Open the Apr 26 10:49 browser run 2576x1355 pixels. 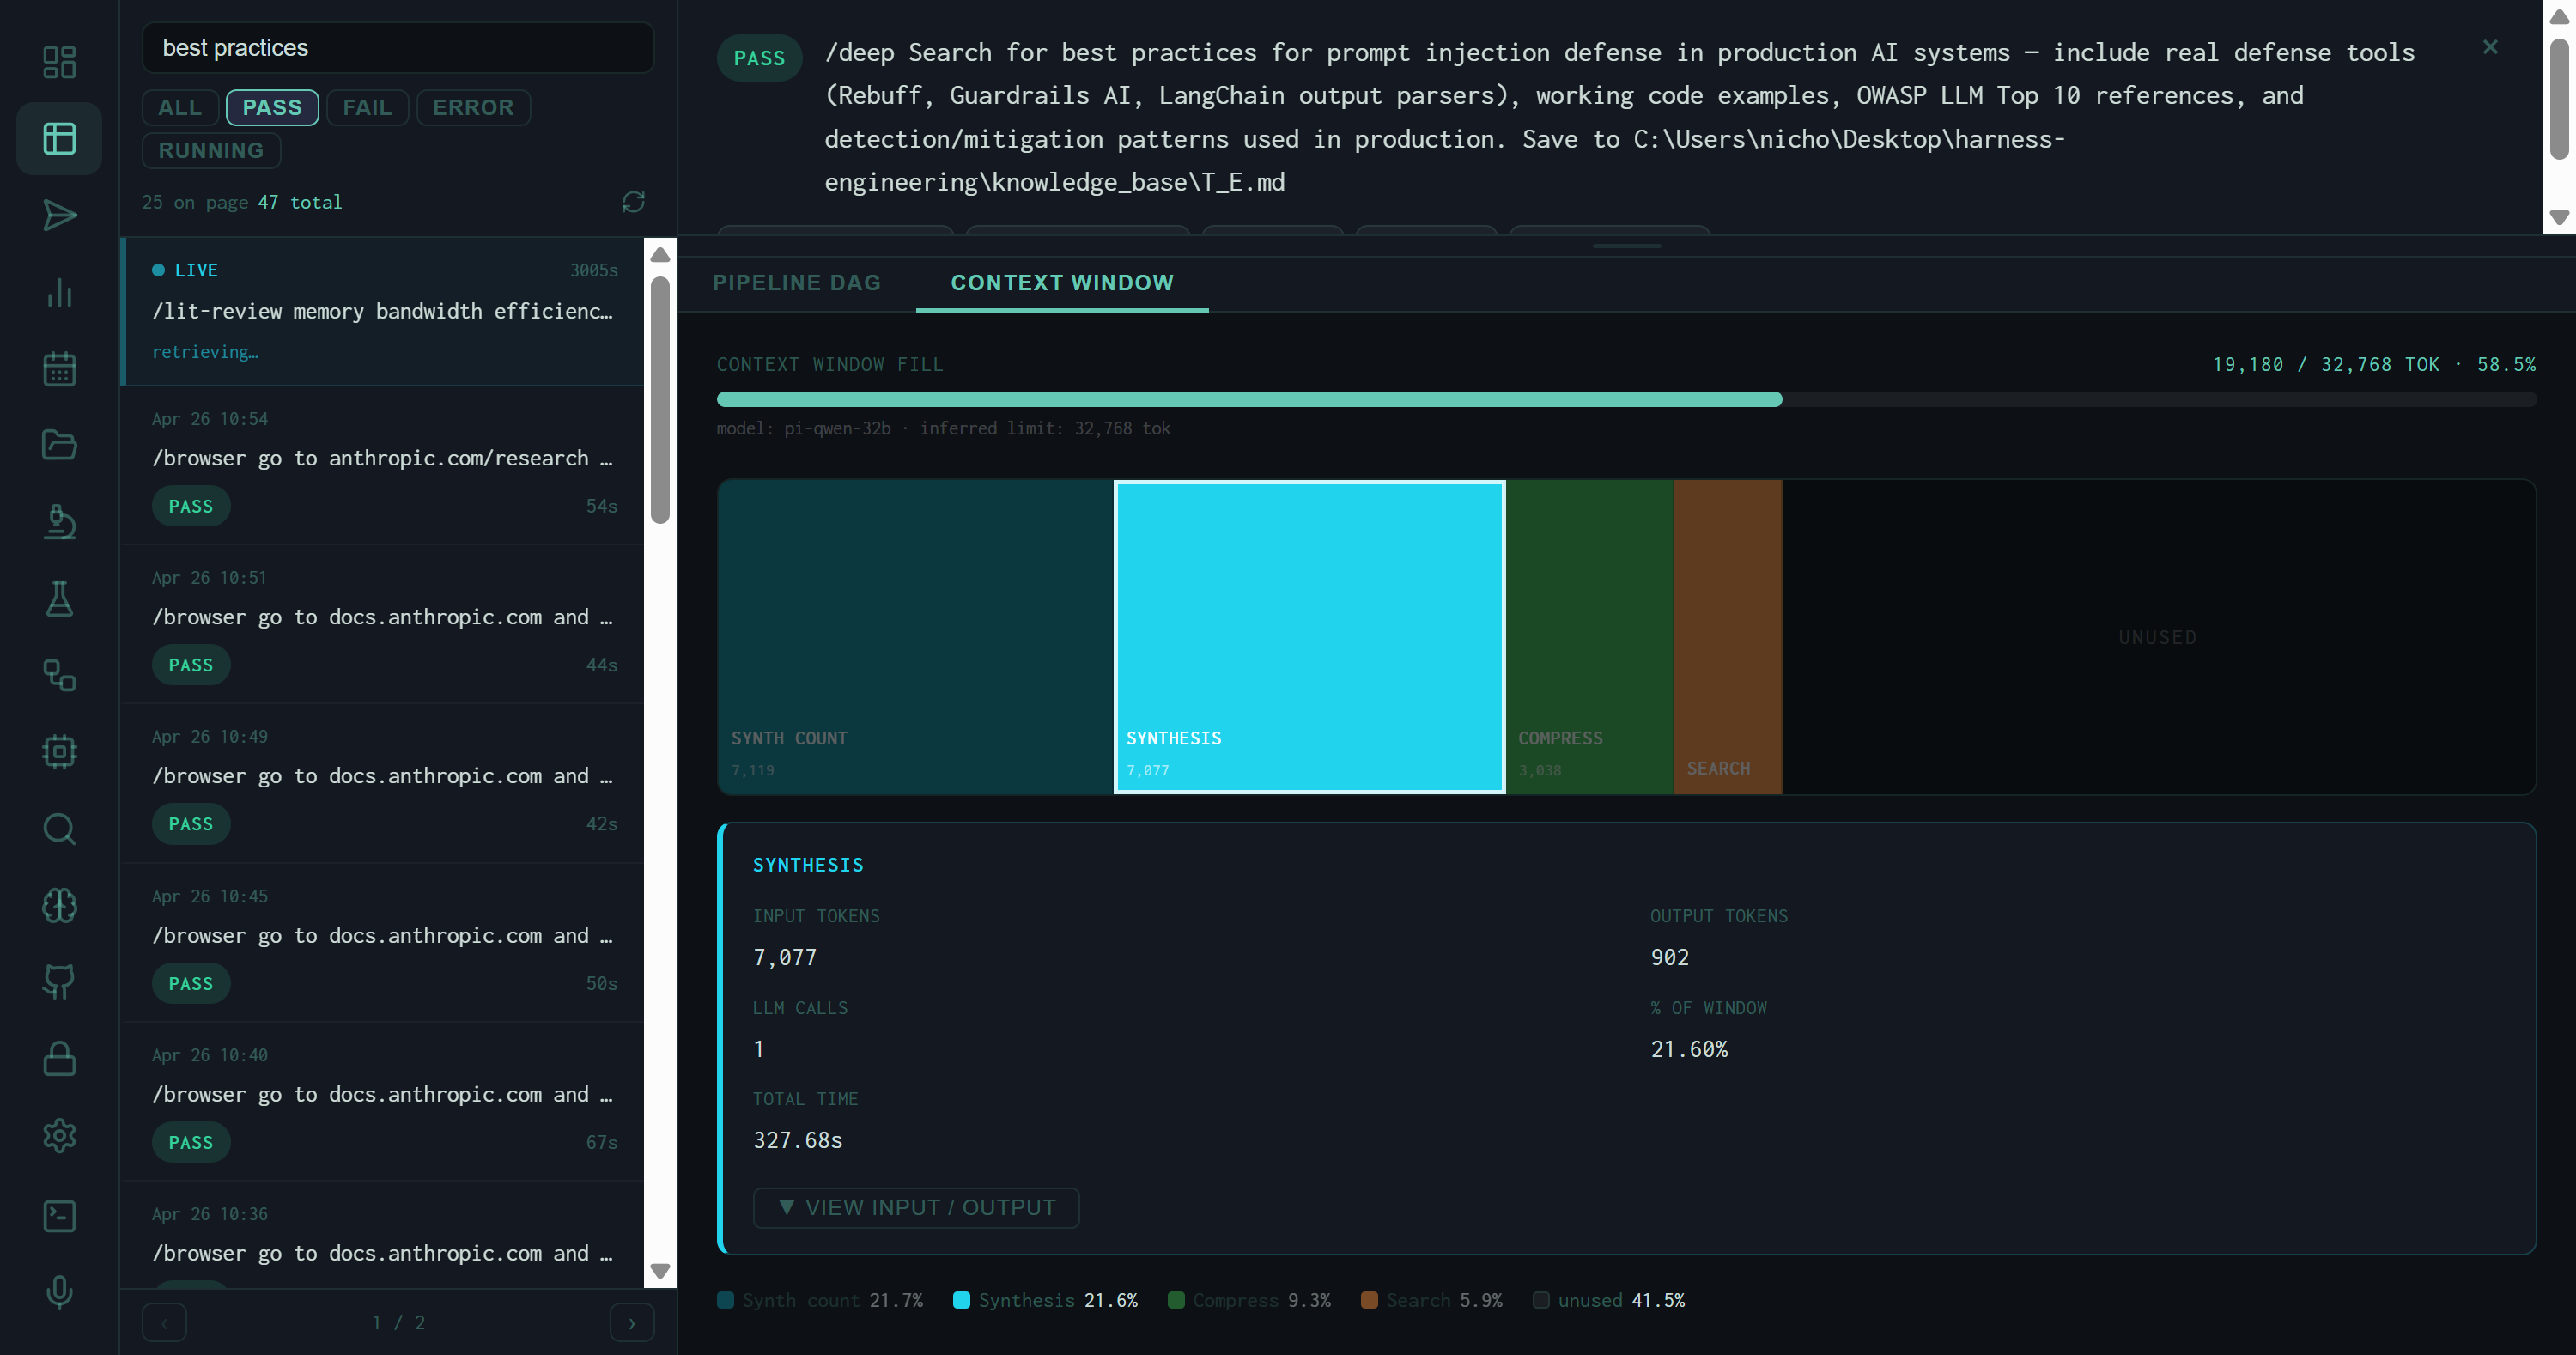[382, 783]
